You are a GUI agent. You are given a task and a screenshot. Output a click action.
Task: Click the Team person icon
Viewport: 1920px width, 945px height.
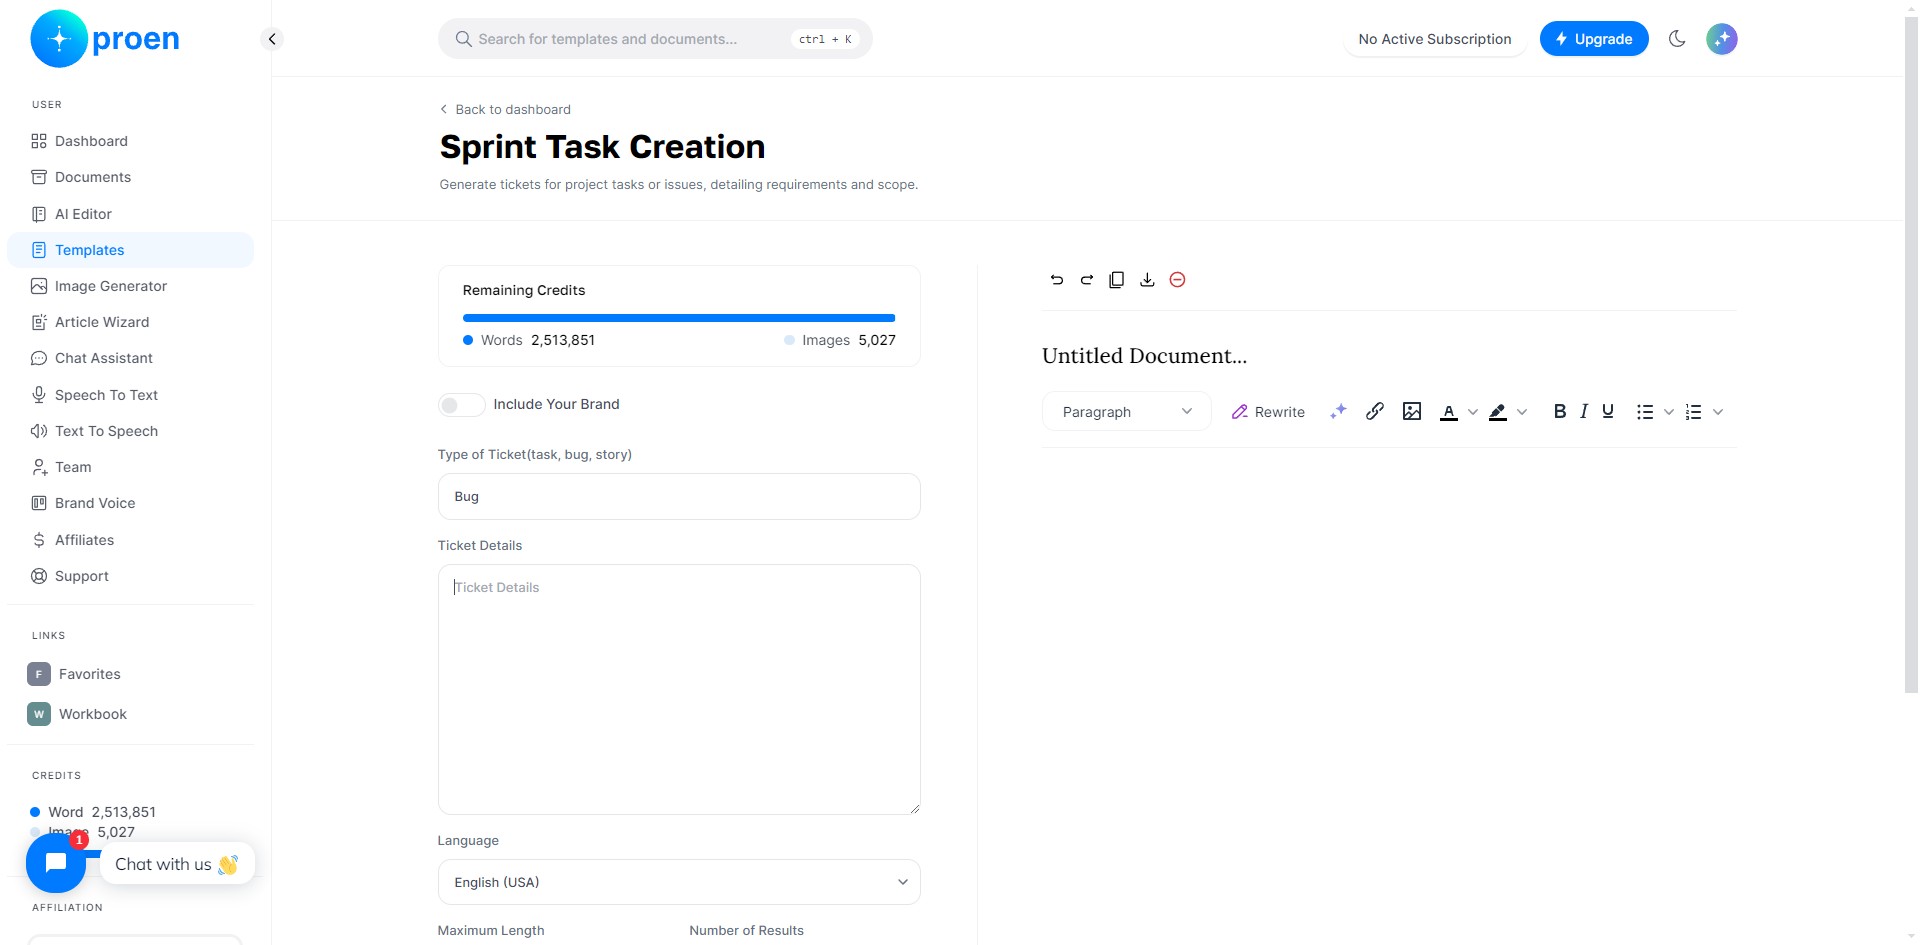point(39,467)
